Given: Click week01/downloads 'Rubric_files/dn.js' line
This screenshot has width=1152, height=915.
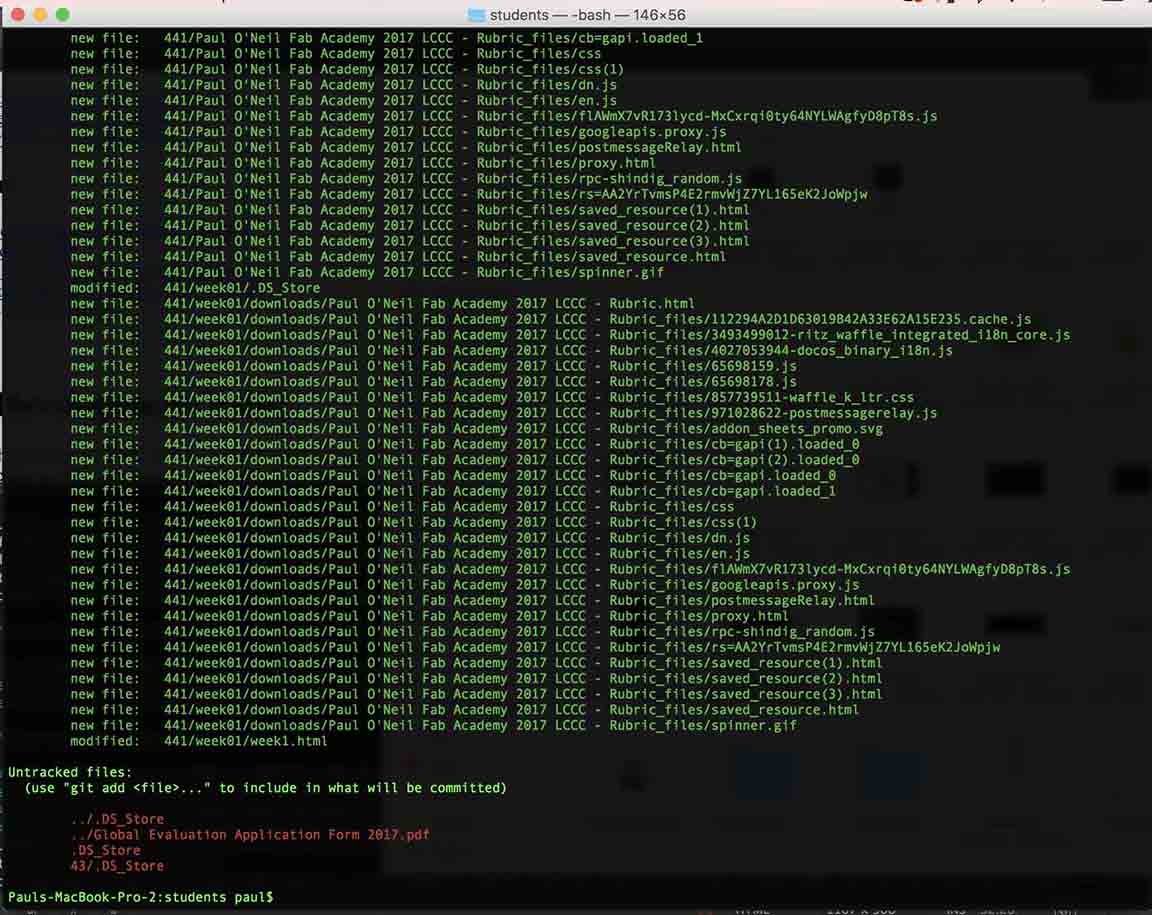Looking at the screenshot, I should (x=410, y=538).
